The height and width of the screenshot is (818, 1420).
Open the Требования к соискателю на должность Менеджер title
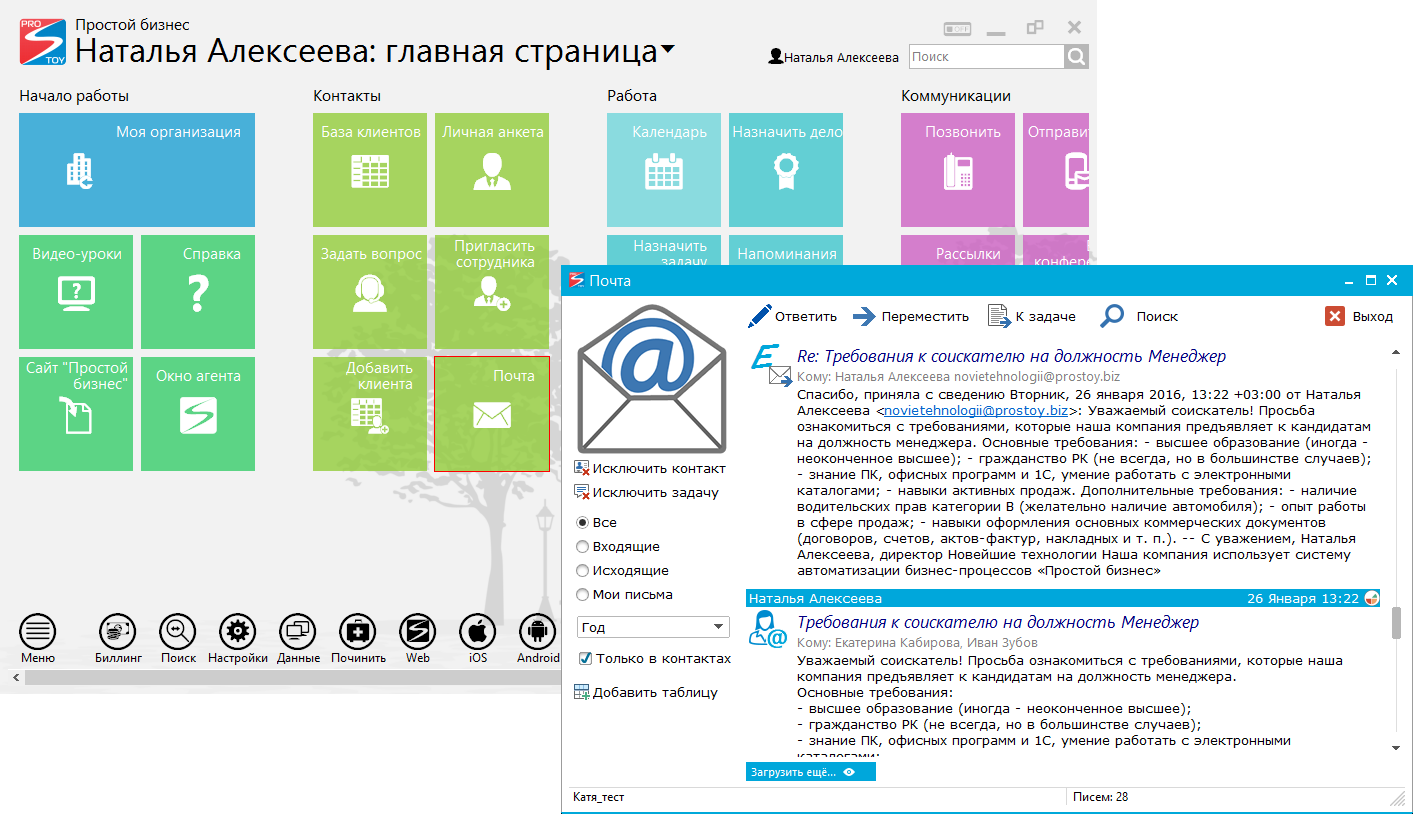pos(998,622)
